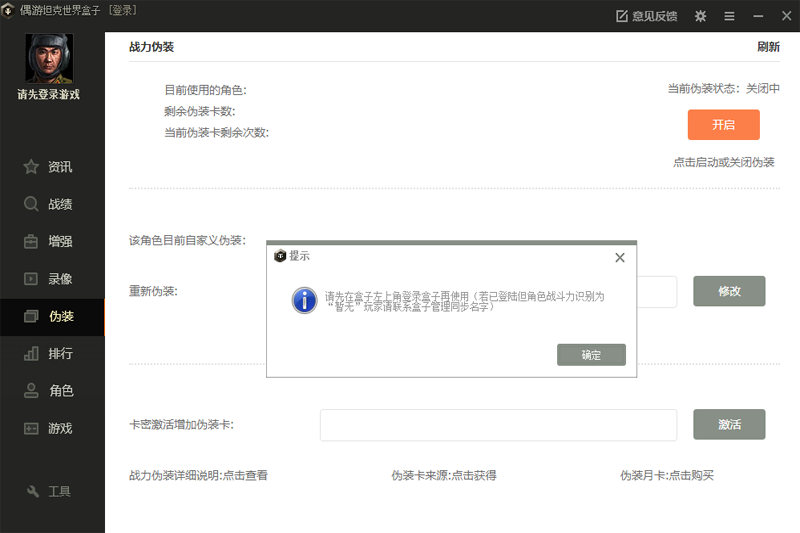The width and height of the screenshot is (800, 533).
Task: Click 刷新 refresh link at top right
Action: pos(768,47)
